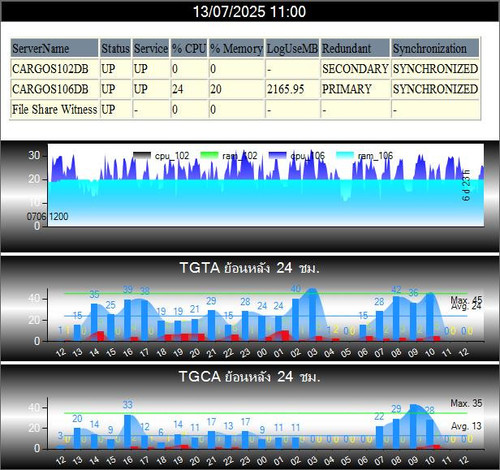Select the % CPU column header
This screenshot has width=500, height=470.
[189, 48]
